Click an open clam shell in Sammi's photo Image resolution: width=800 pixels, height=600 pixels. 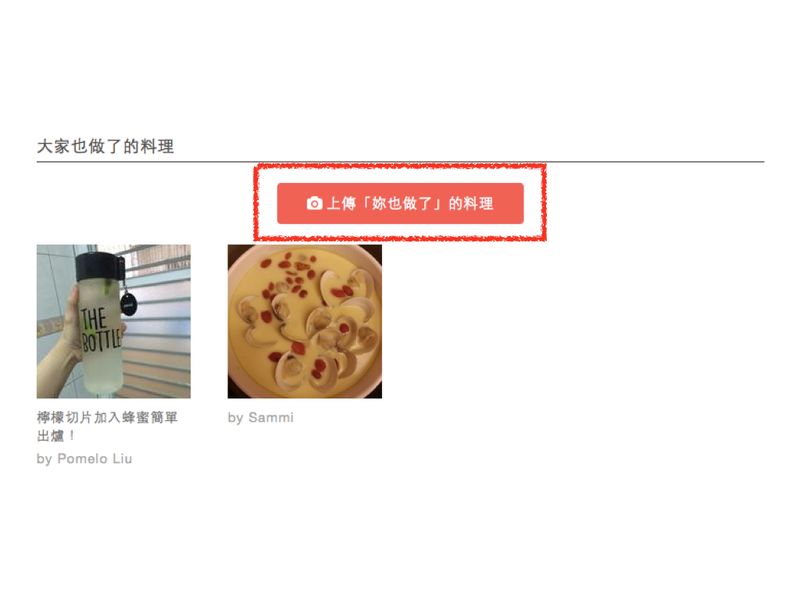coord(330,286)
